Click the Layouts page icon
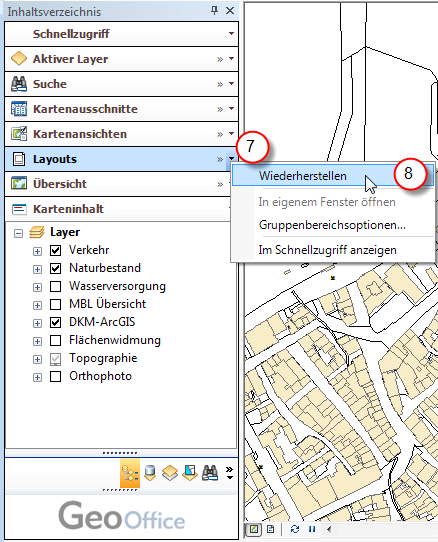 [x=19, y=159]
